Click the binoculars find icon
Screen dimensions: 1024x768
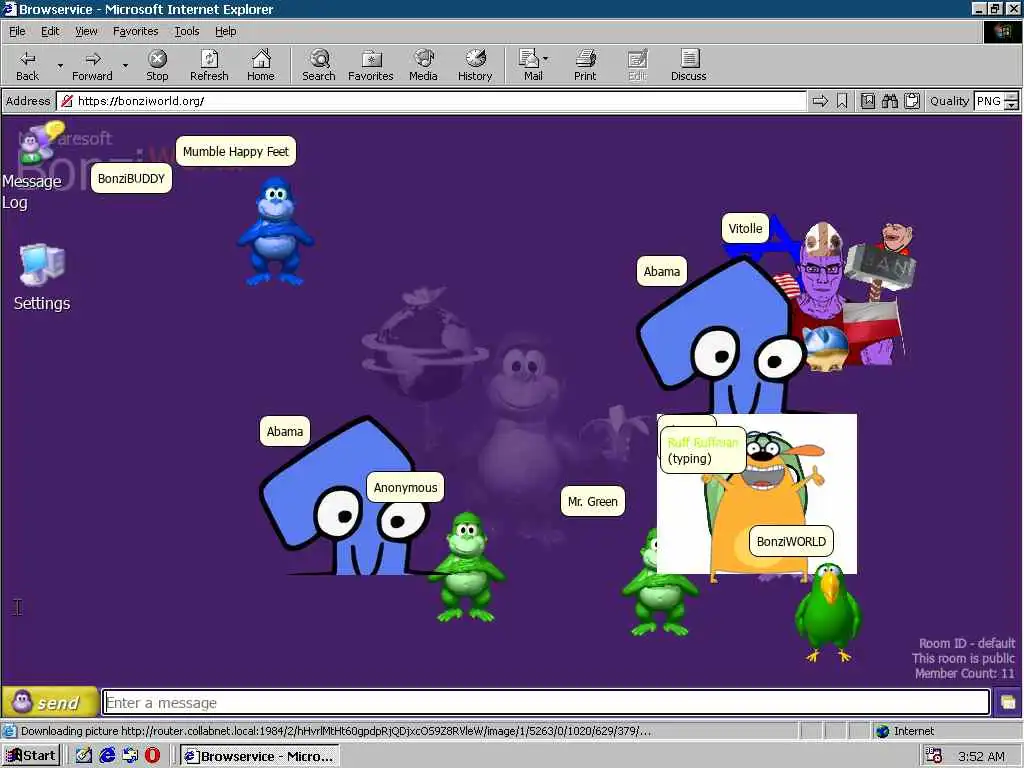tap(889, 101)
